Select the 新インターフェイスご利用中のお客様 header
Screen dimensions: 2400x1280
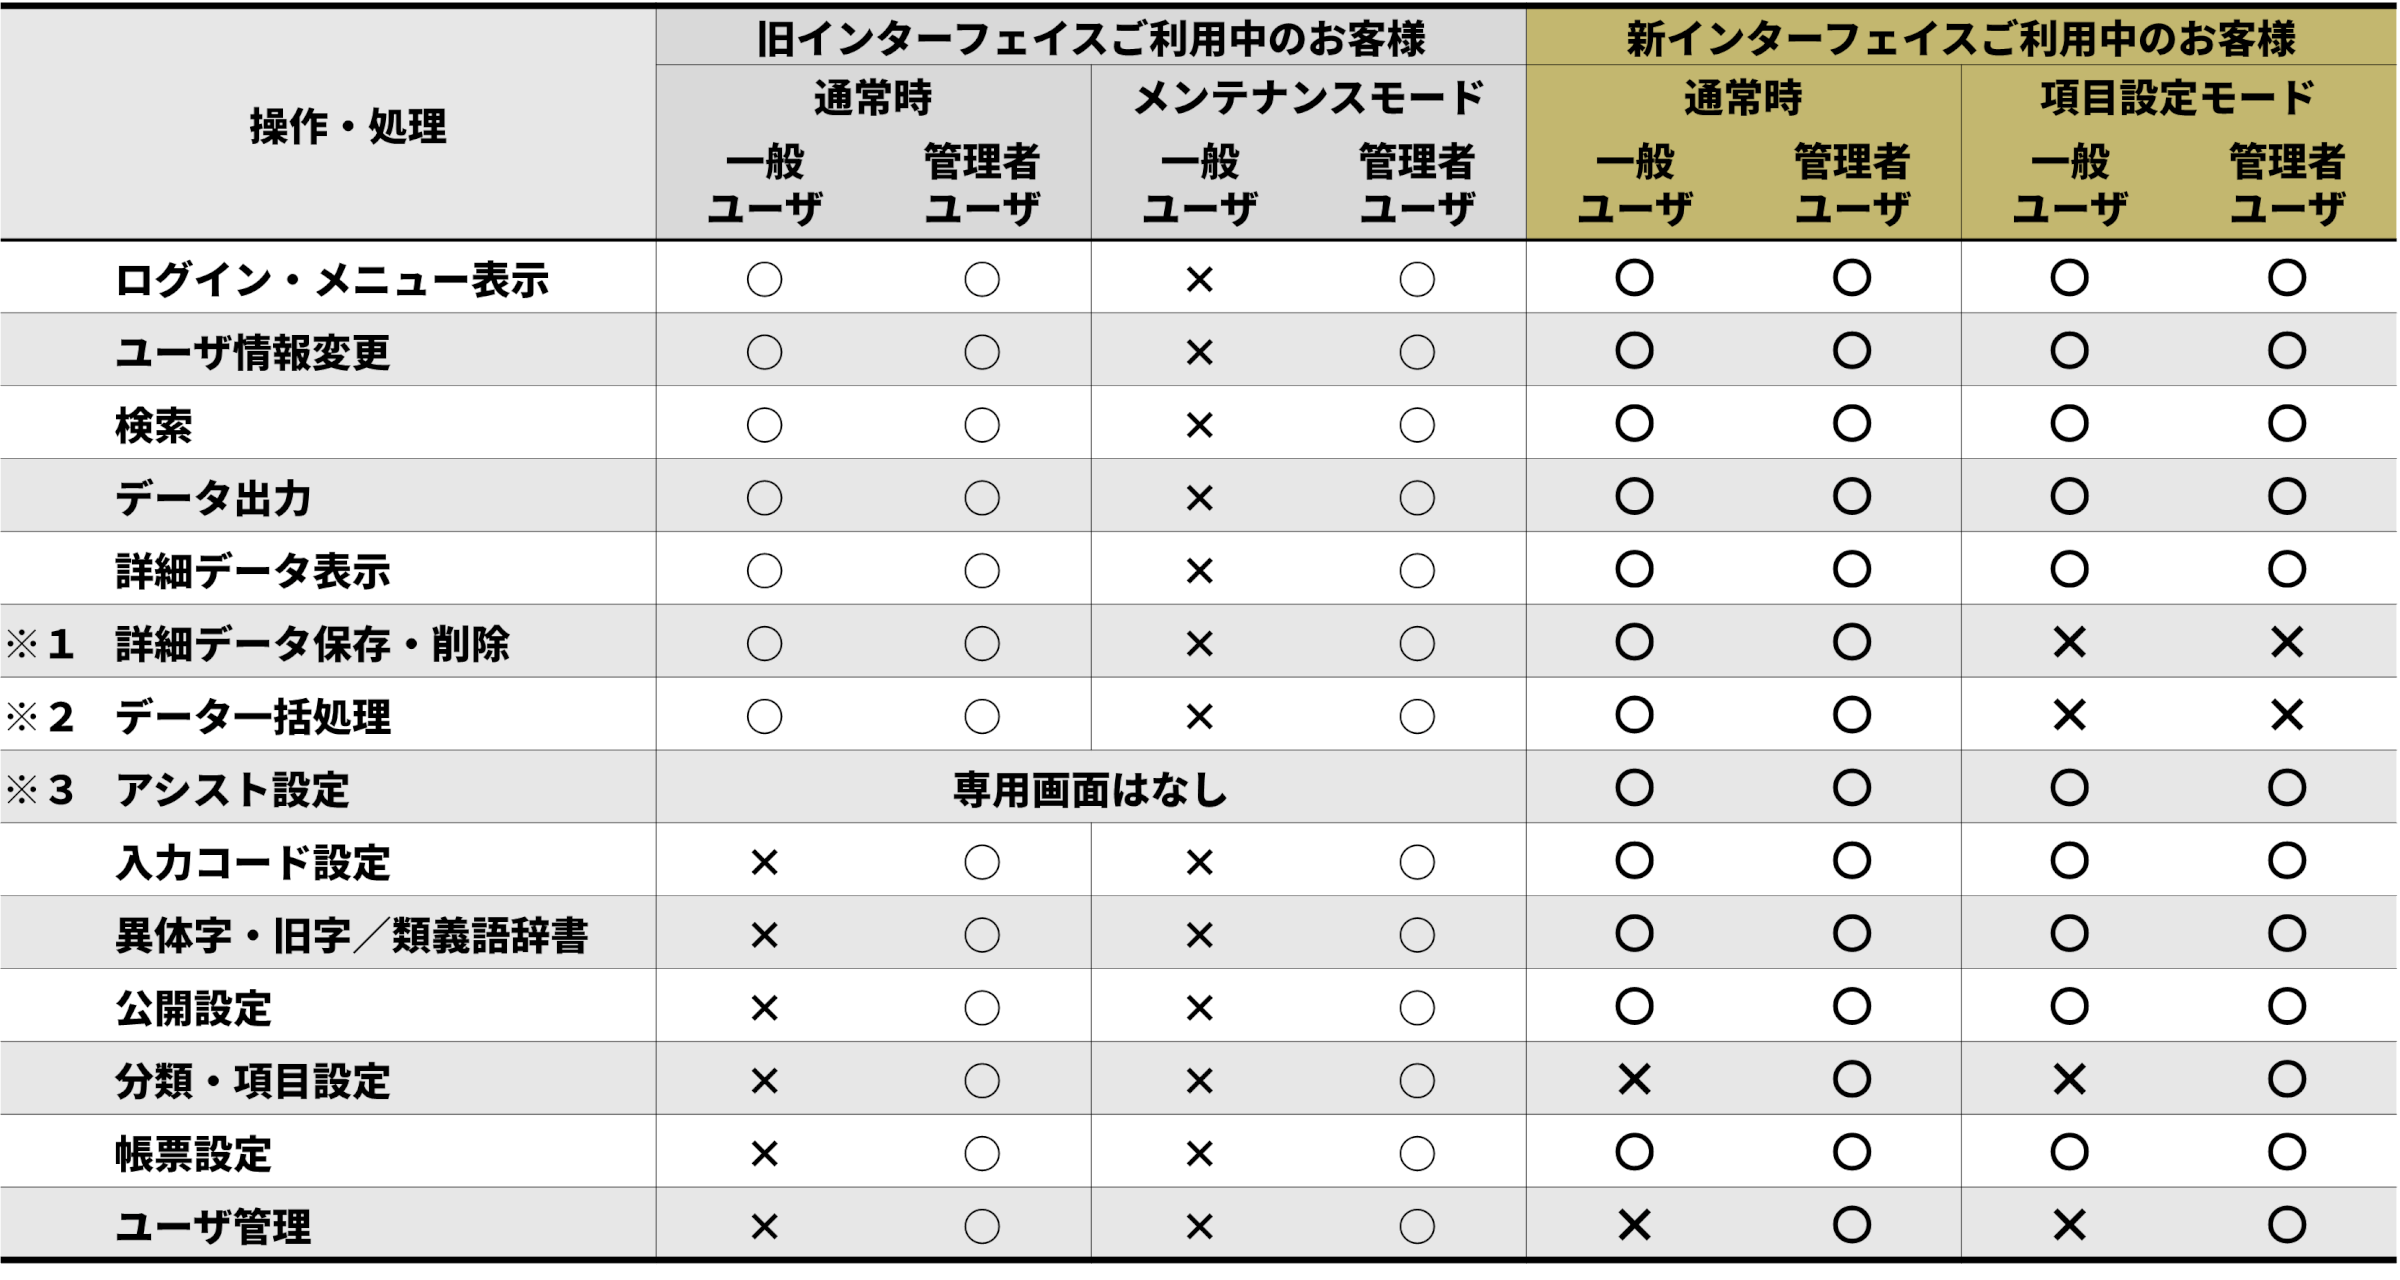click(1960, 39)
